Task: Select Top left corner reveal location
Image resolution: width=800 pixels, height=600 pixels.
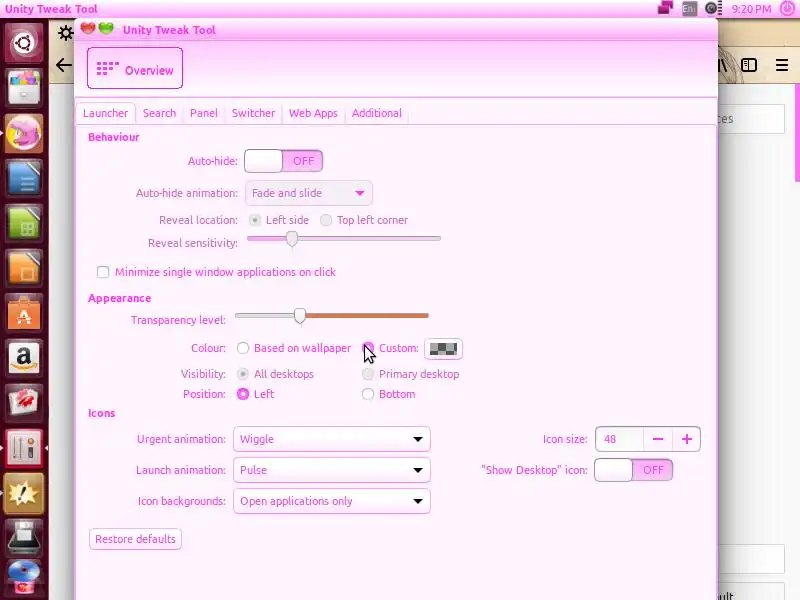Action: coord(326,220)
